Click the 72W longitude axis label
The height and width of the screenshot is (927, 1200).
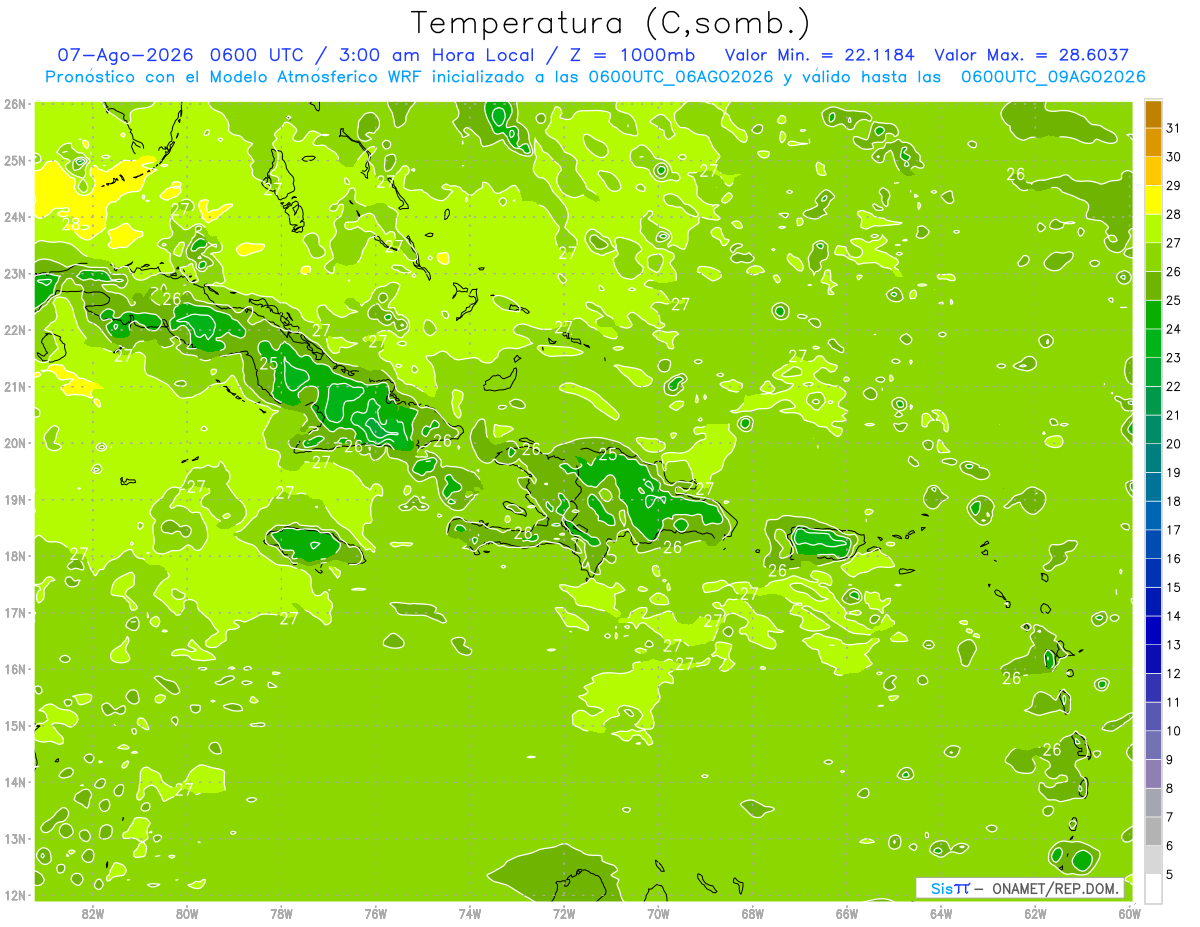564,913
